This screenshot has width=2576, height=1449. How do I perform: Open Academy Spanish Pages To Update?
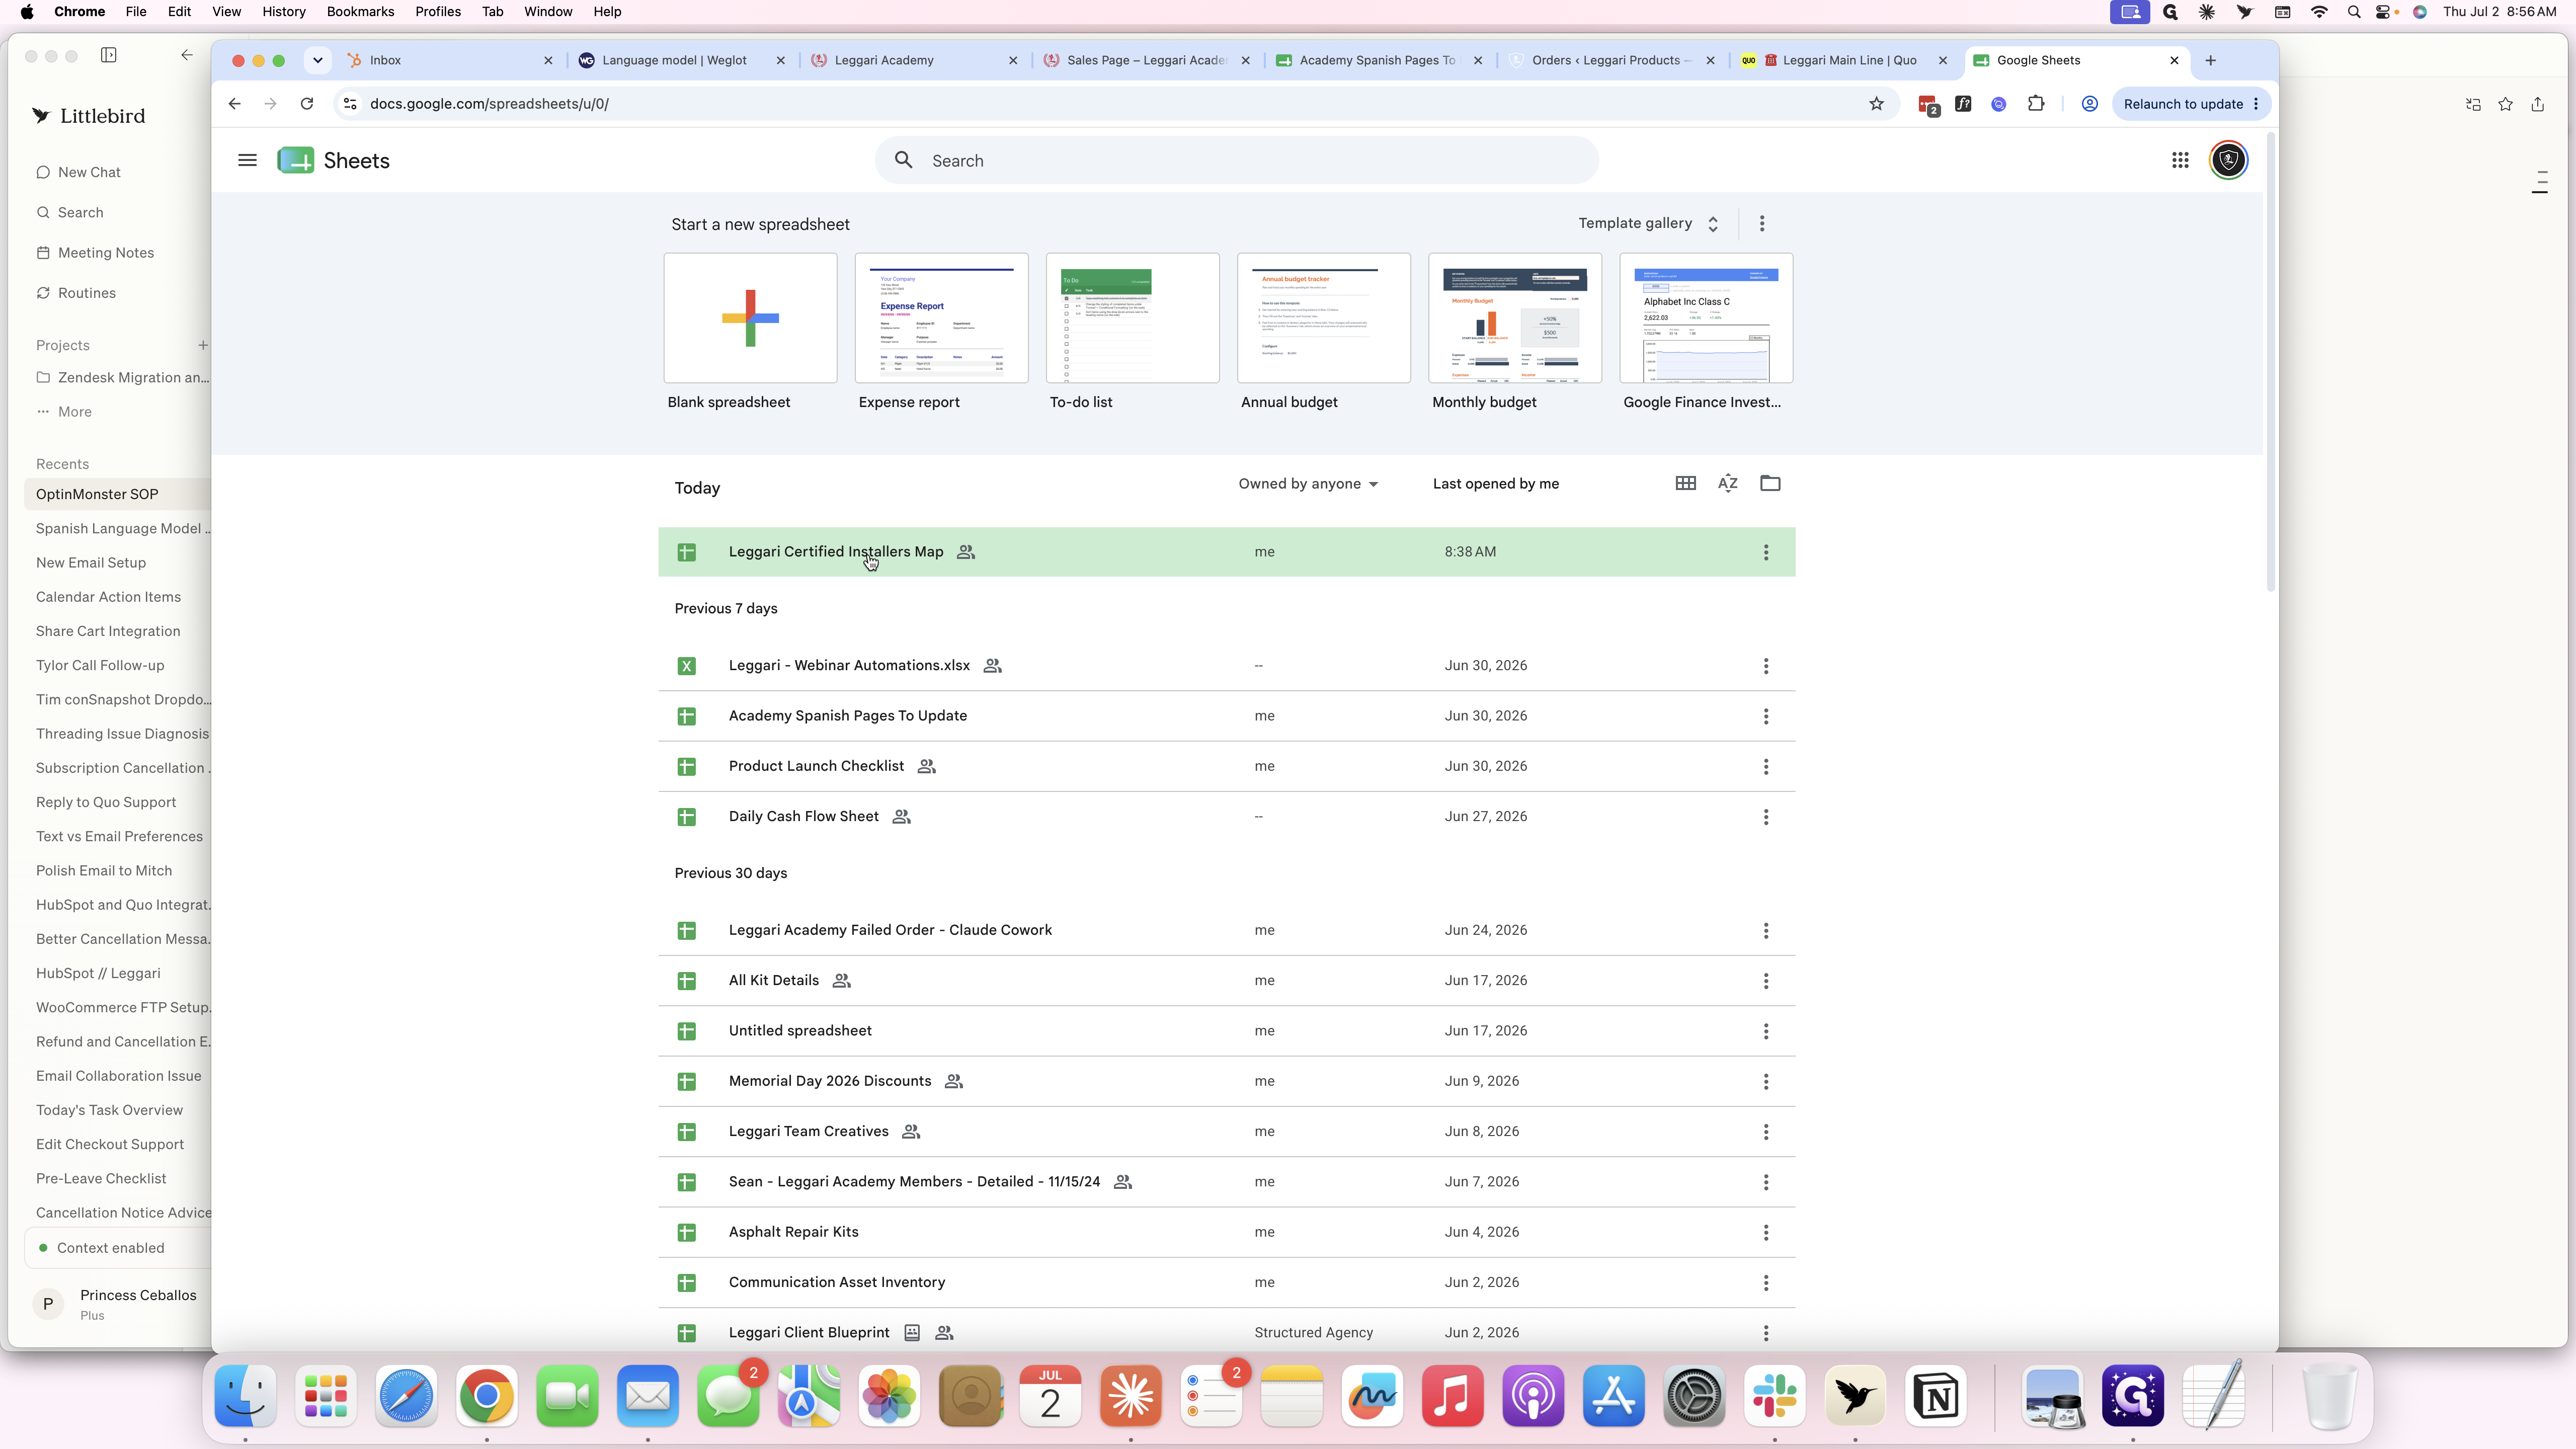(x=1226, y=716)
